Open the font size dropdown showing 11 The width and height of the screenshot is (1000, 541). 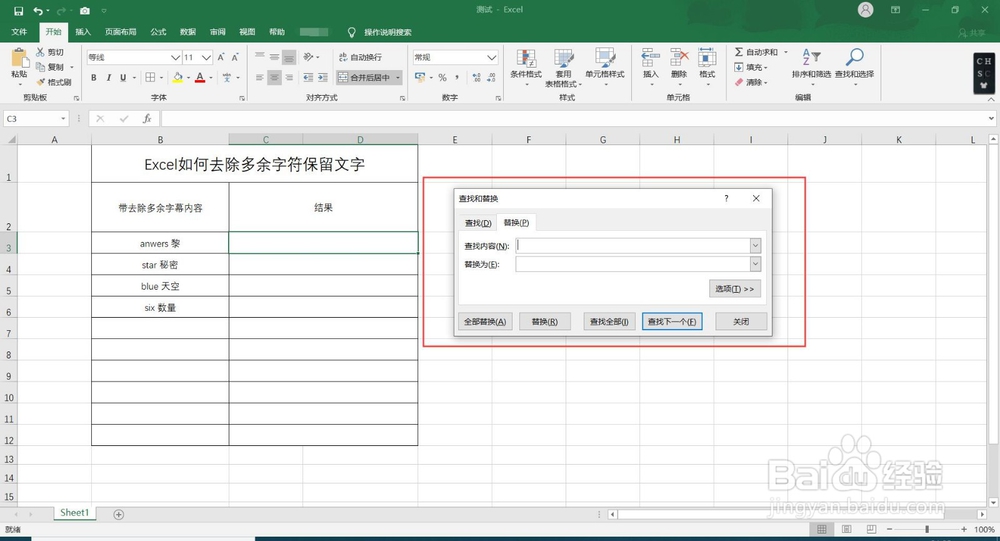(x=206, y=57)
